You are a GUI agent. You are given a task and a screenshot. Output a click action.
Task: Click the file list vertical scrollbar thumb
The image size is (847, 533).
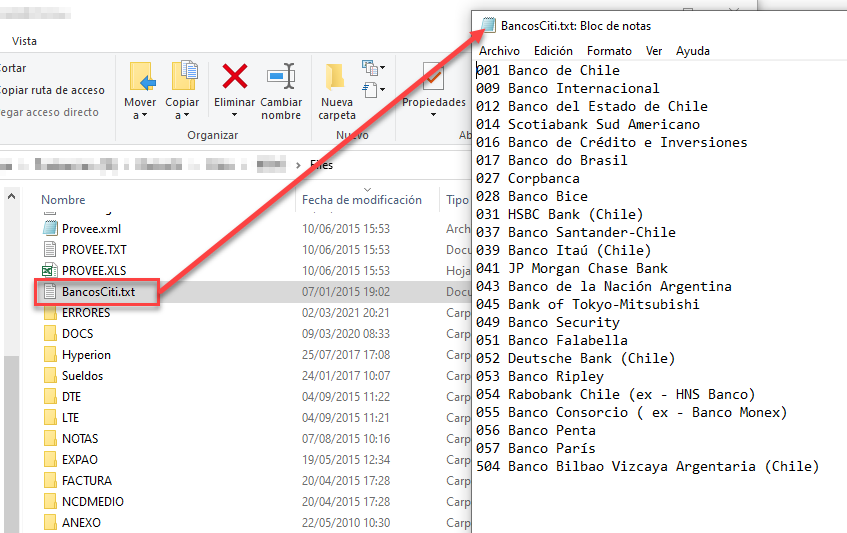(11, 444)
